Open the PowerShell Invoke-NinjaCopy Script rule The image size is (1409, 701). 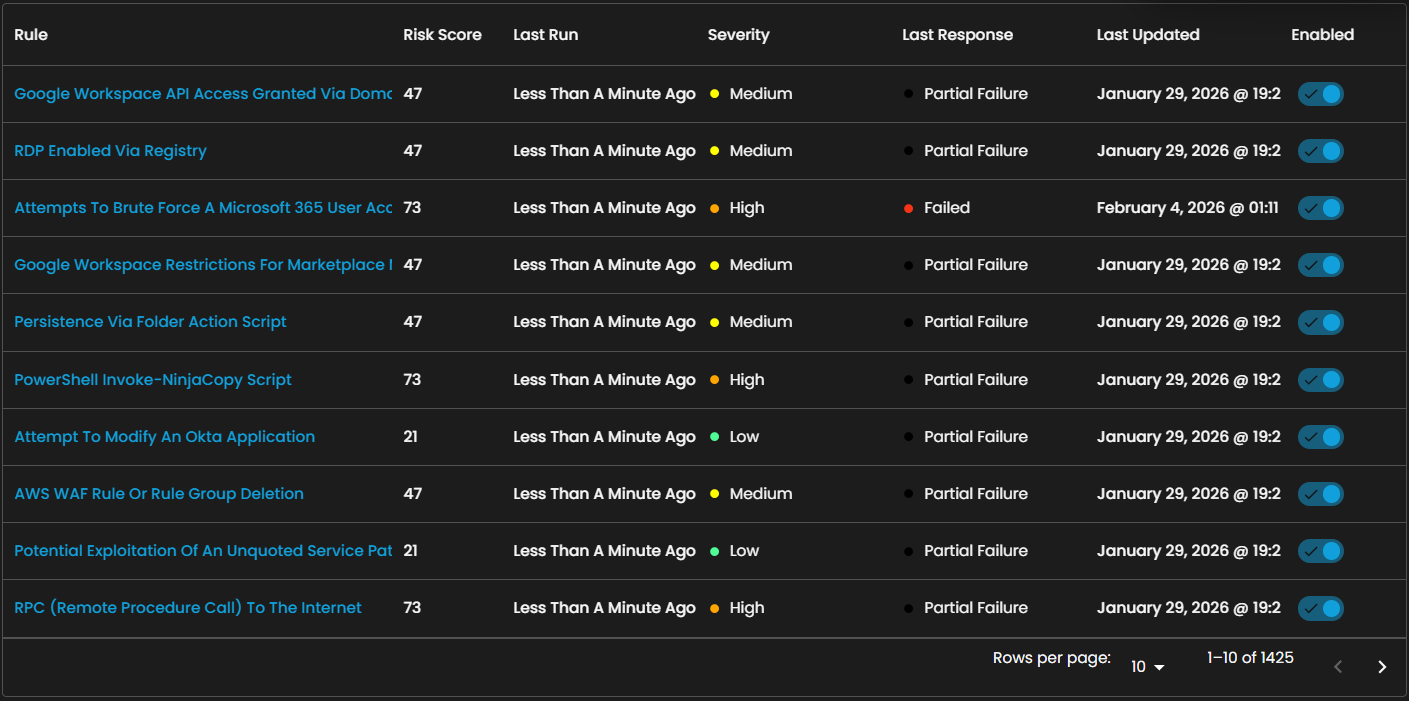(153, 380)
